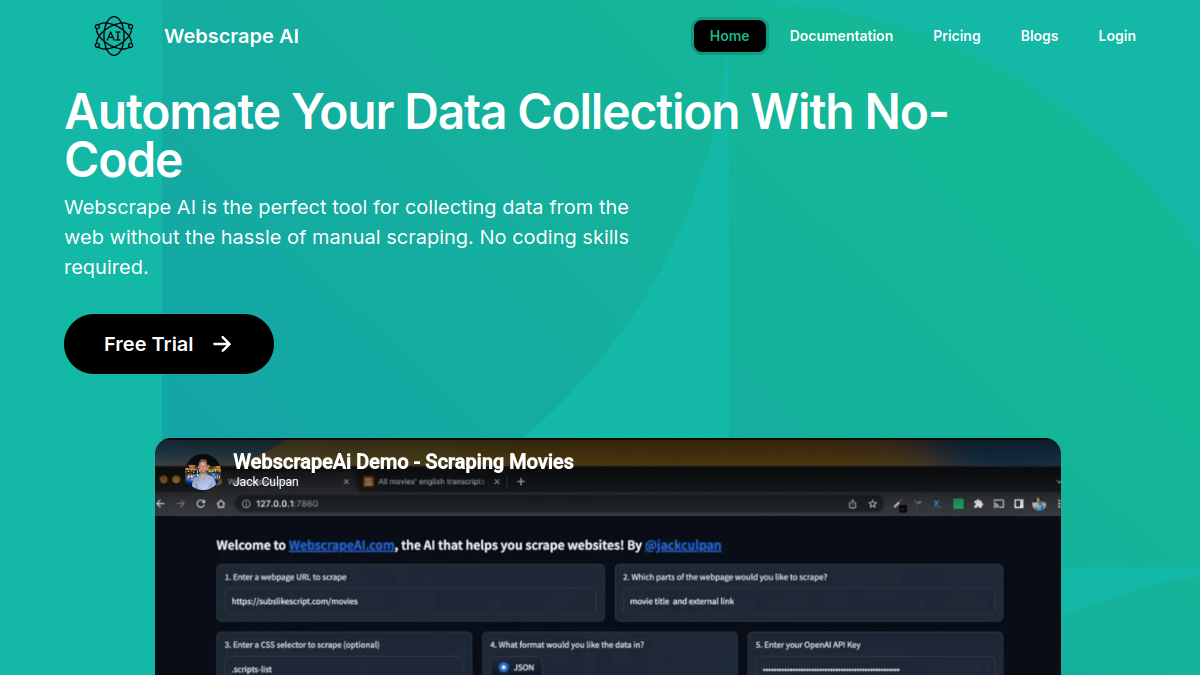Image resolution: width=1200 pixels, height=675 pixels.
Task: Select the JSON radio option in demo video
Action: [516, 667]
